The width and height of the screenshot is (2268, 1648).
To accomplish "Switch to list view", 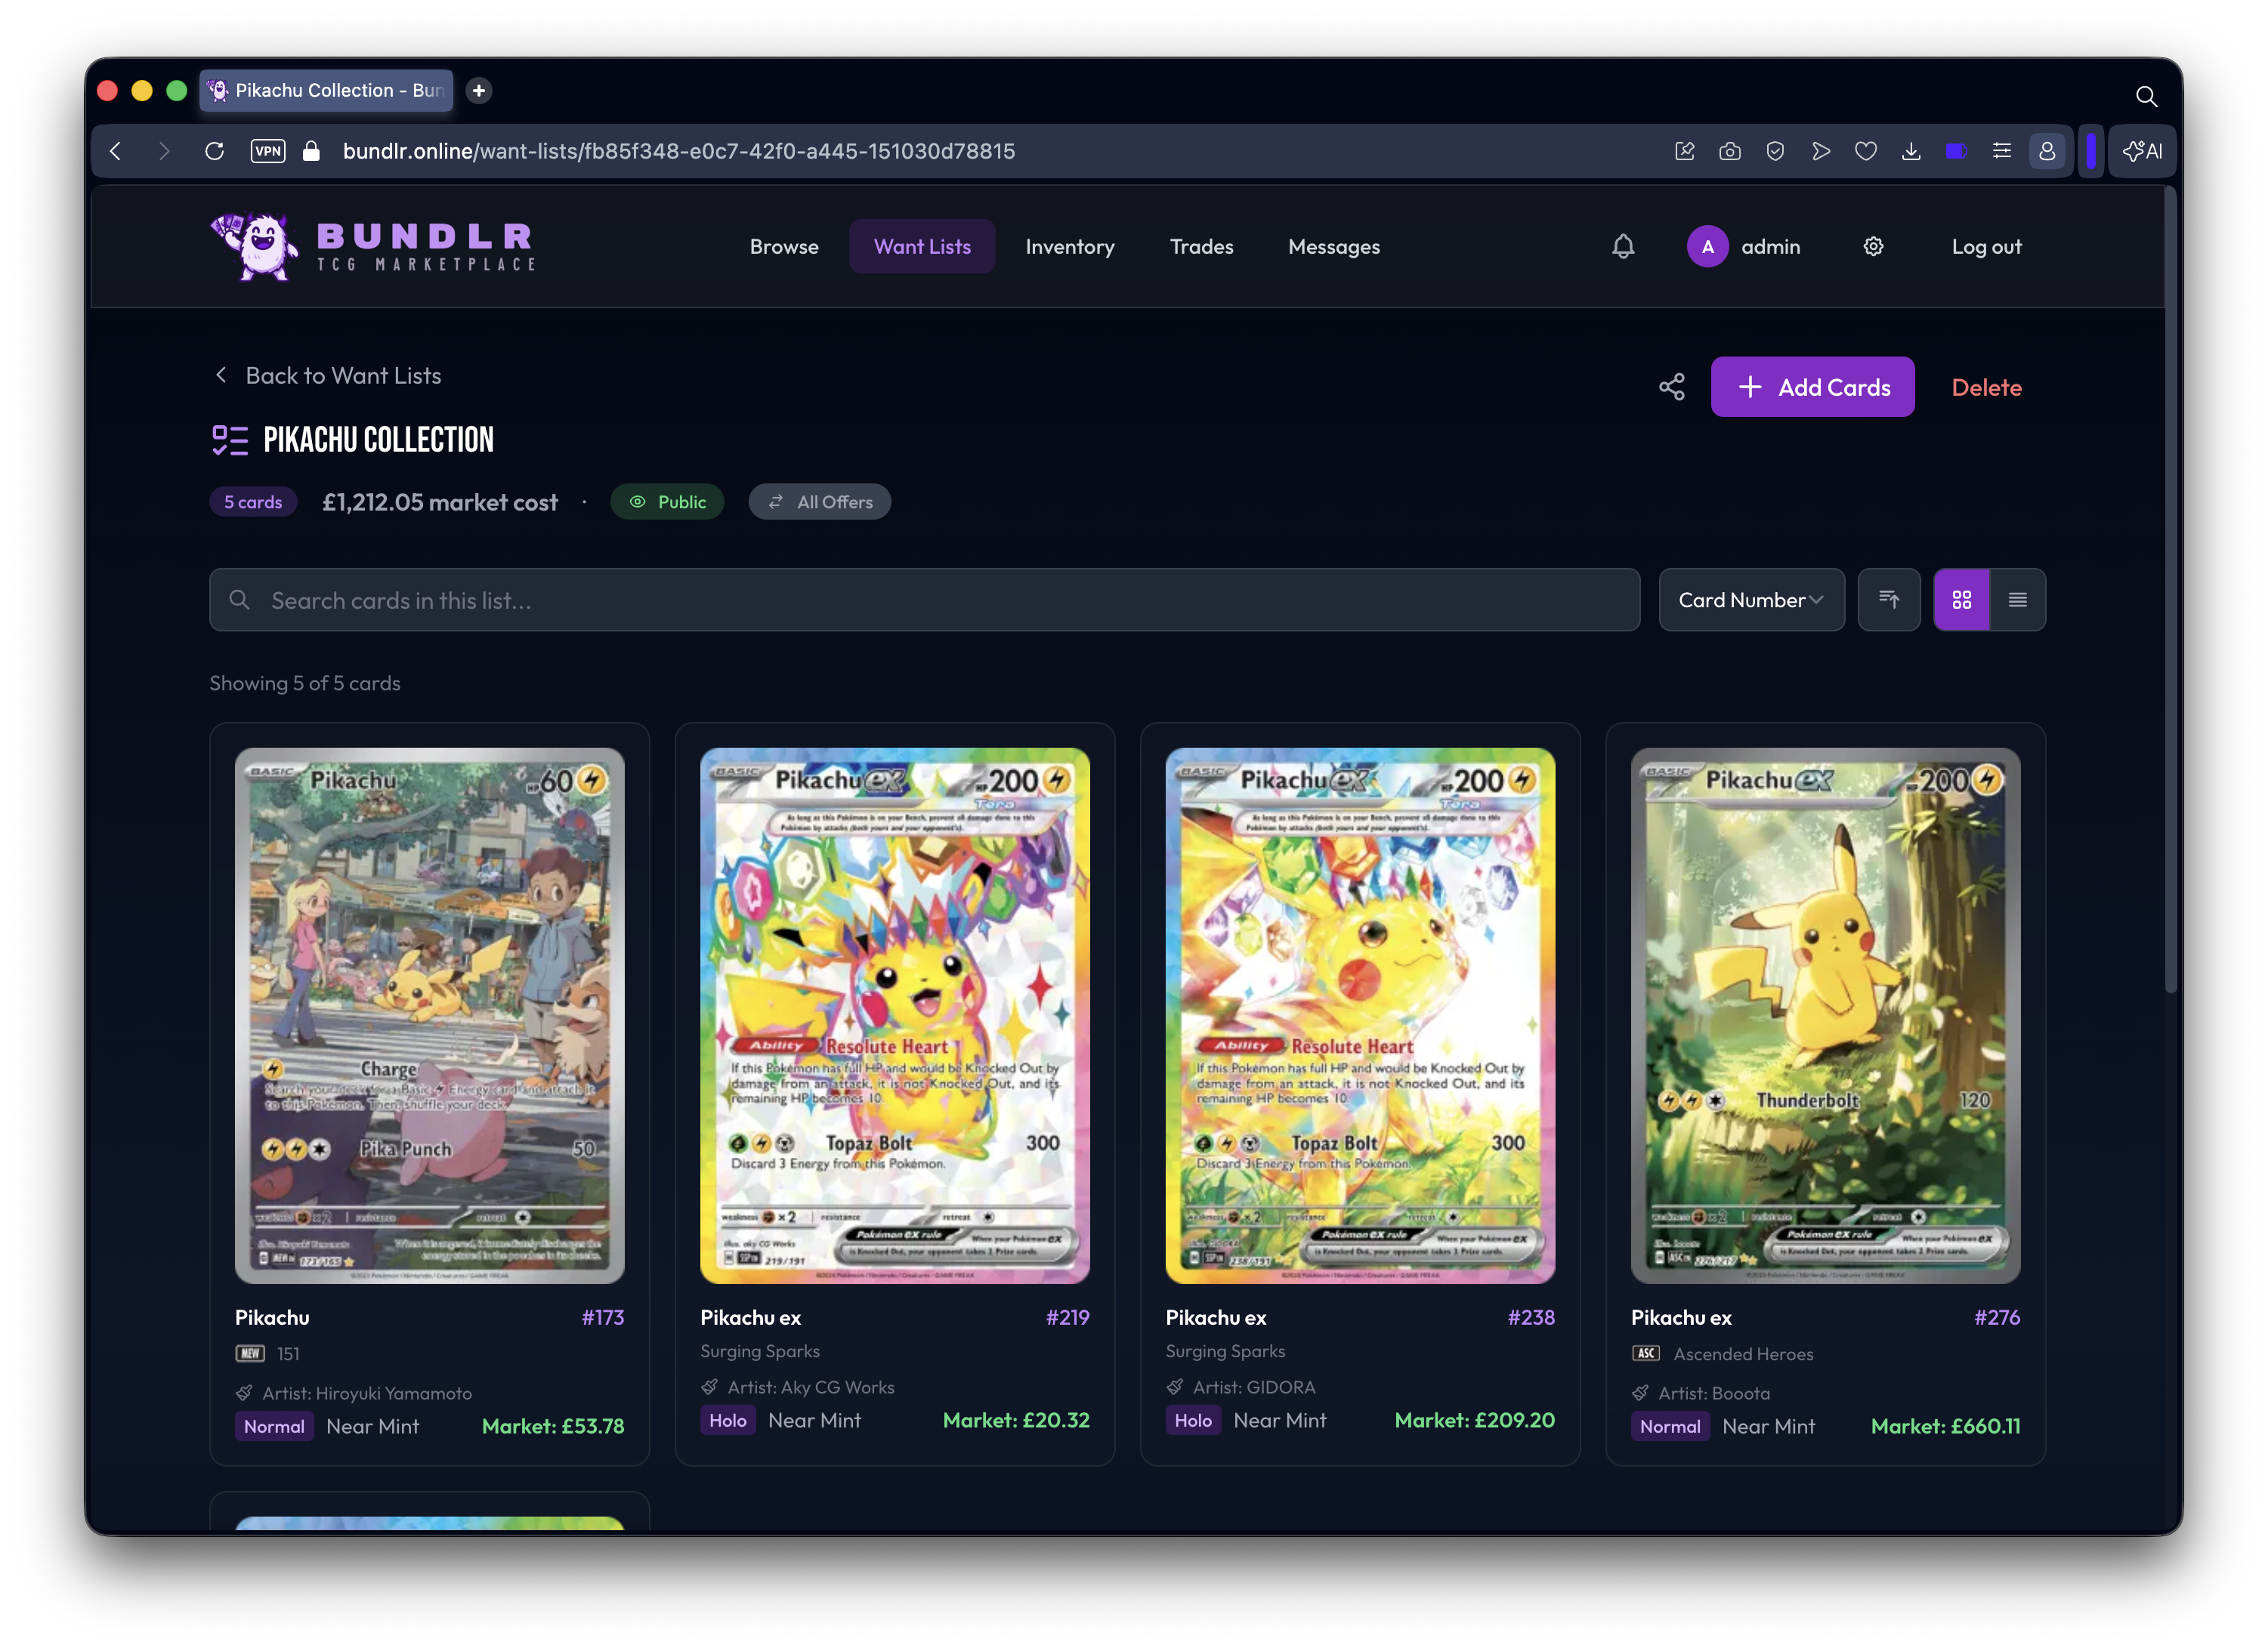I will coord(2017,600).
